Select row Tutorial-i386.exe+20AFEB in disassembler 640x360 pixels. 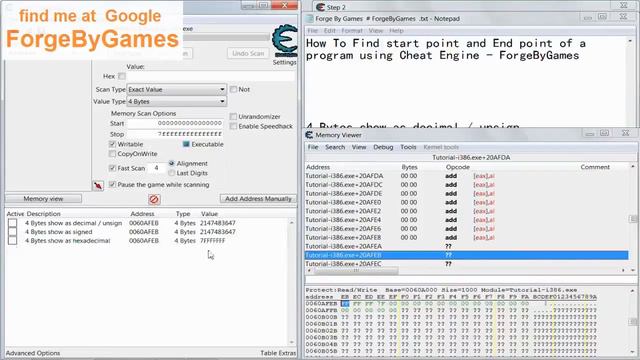pyautogui.click(x=467, y=255)
